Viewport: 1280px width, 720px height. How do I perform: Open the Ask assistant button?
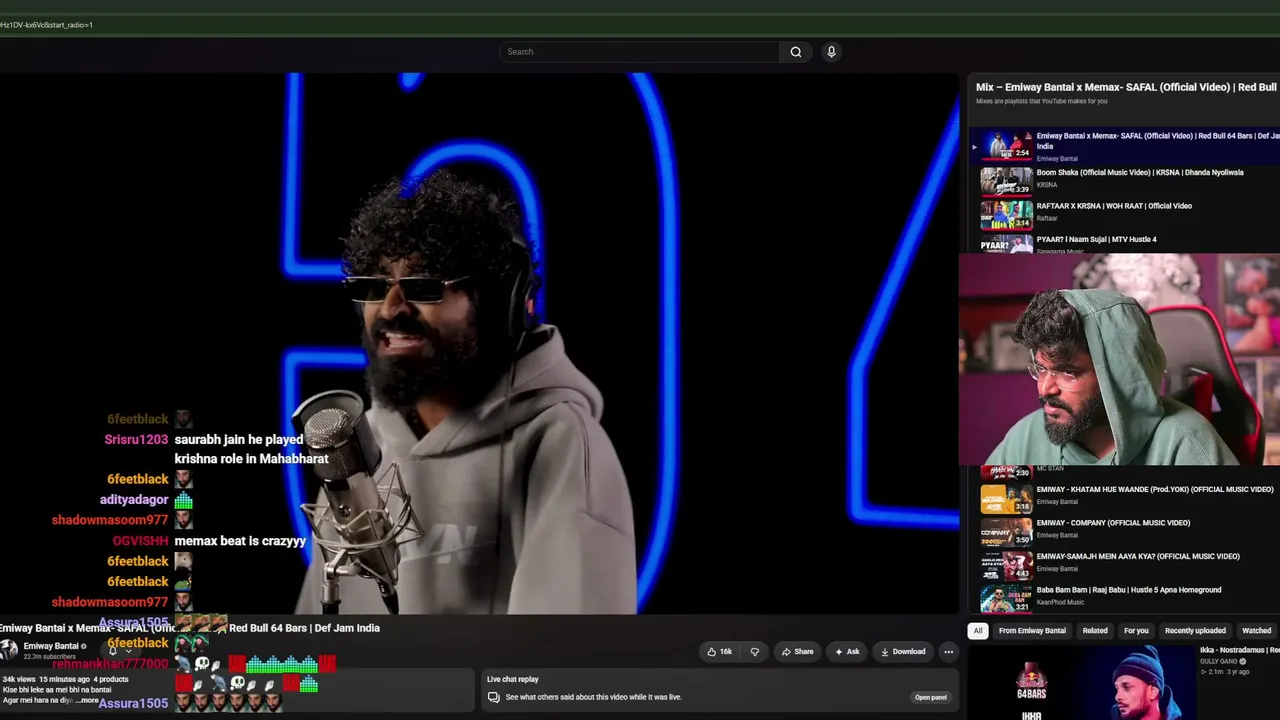(x=847, y=652)
